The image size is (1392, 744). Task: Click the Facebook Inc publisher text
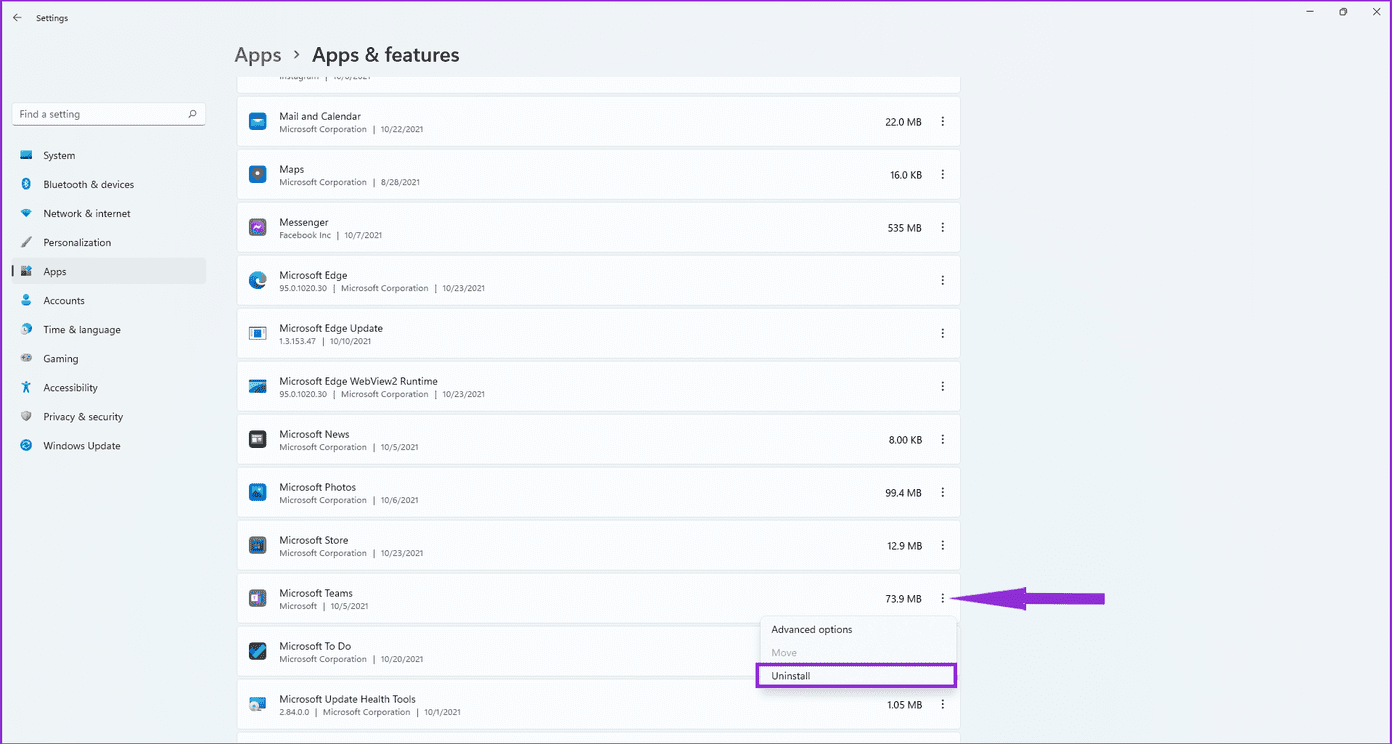click(305, 235)
